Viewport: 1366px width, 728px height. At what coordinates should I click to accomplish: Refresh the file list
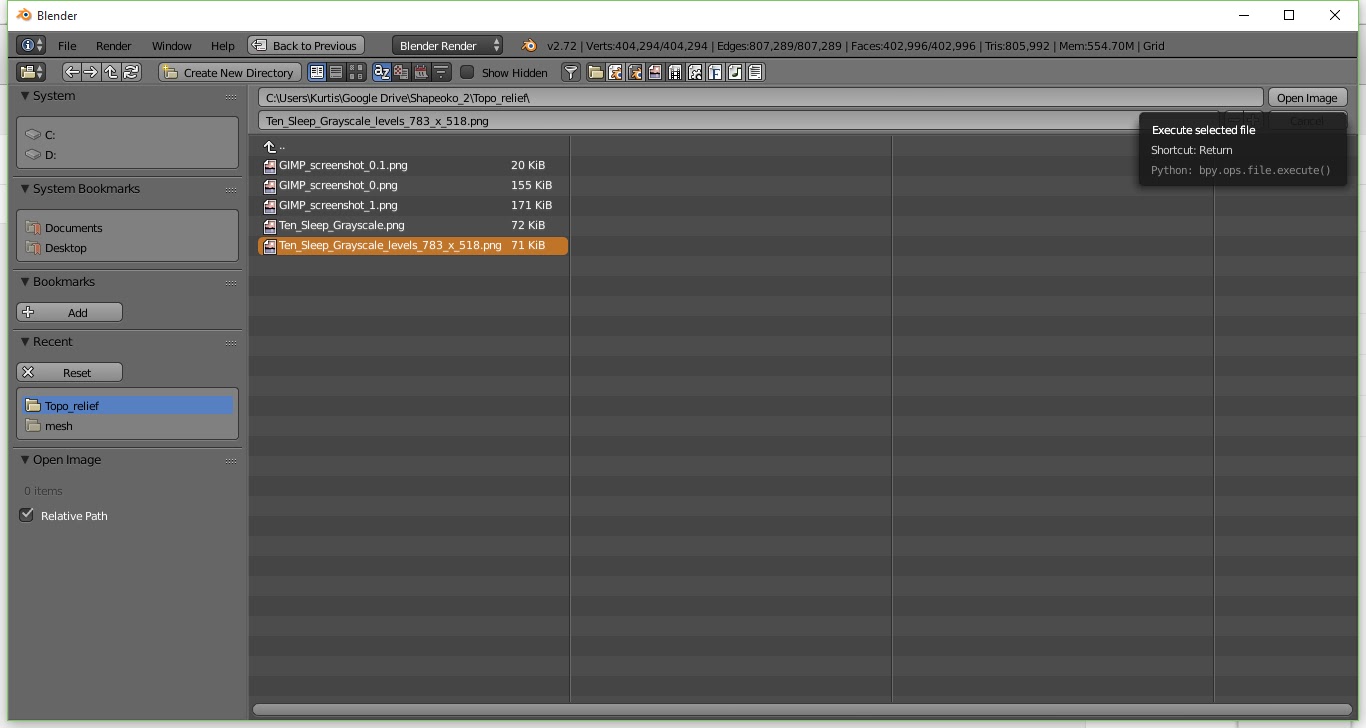(131, 72)
